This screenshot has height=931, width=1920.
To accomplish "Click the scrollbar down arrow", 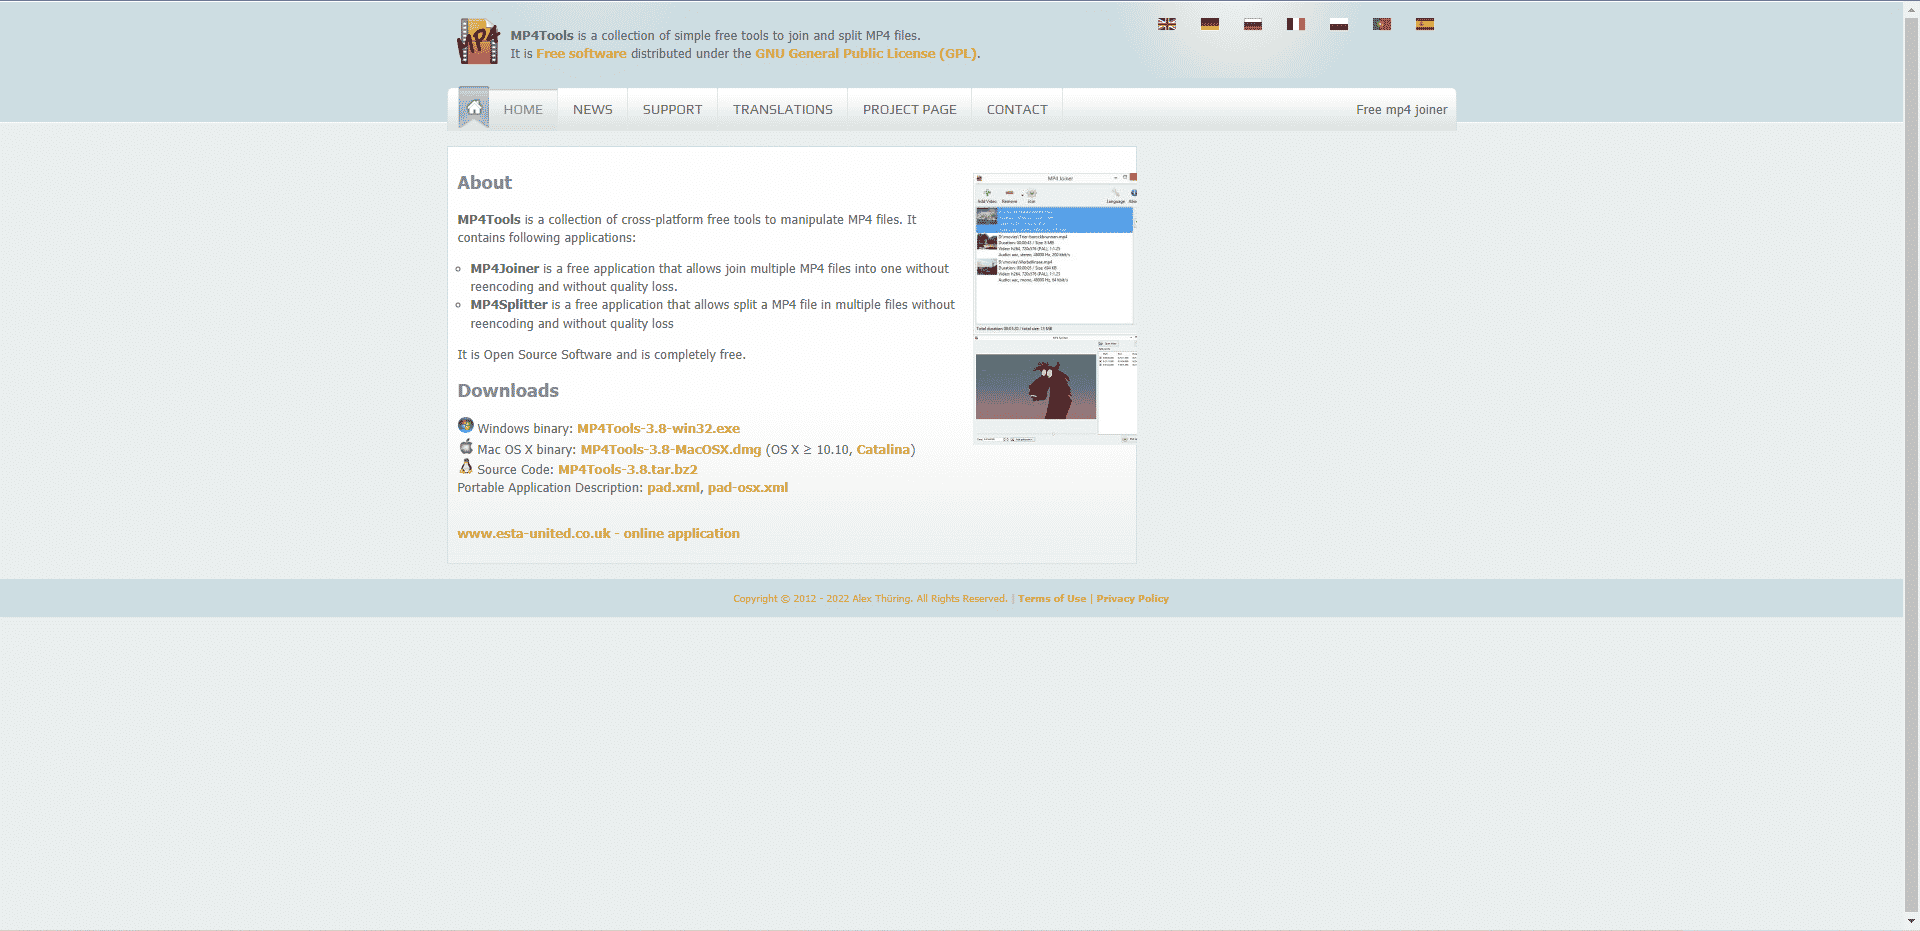I will (1911, 921).
